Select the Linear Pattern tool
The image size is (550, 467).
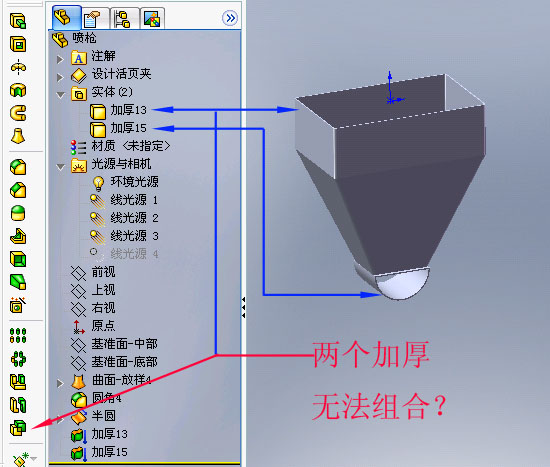click(18, 336)
